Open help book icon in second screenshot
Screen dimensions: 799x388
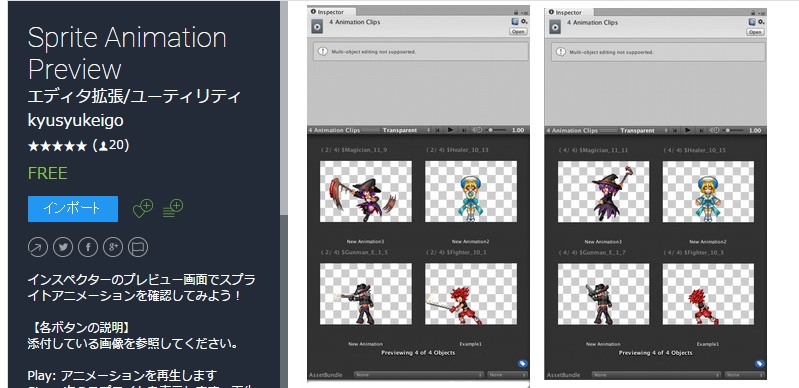pyautogui.click(x=753, y=22)
